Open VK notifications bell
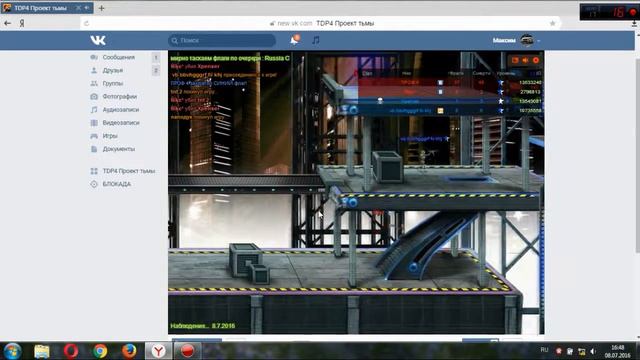 tap(295, 40)
